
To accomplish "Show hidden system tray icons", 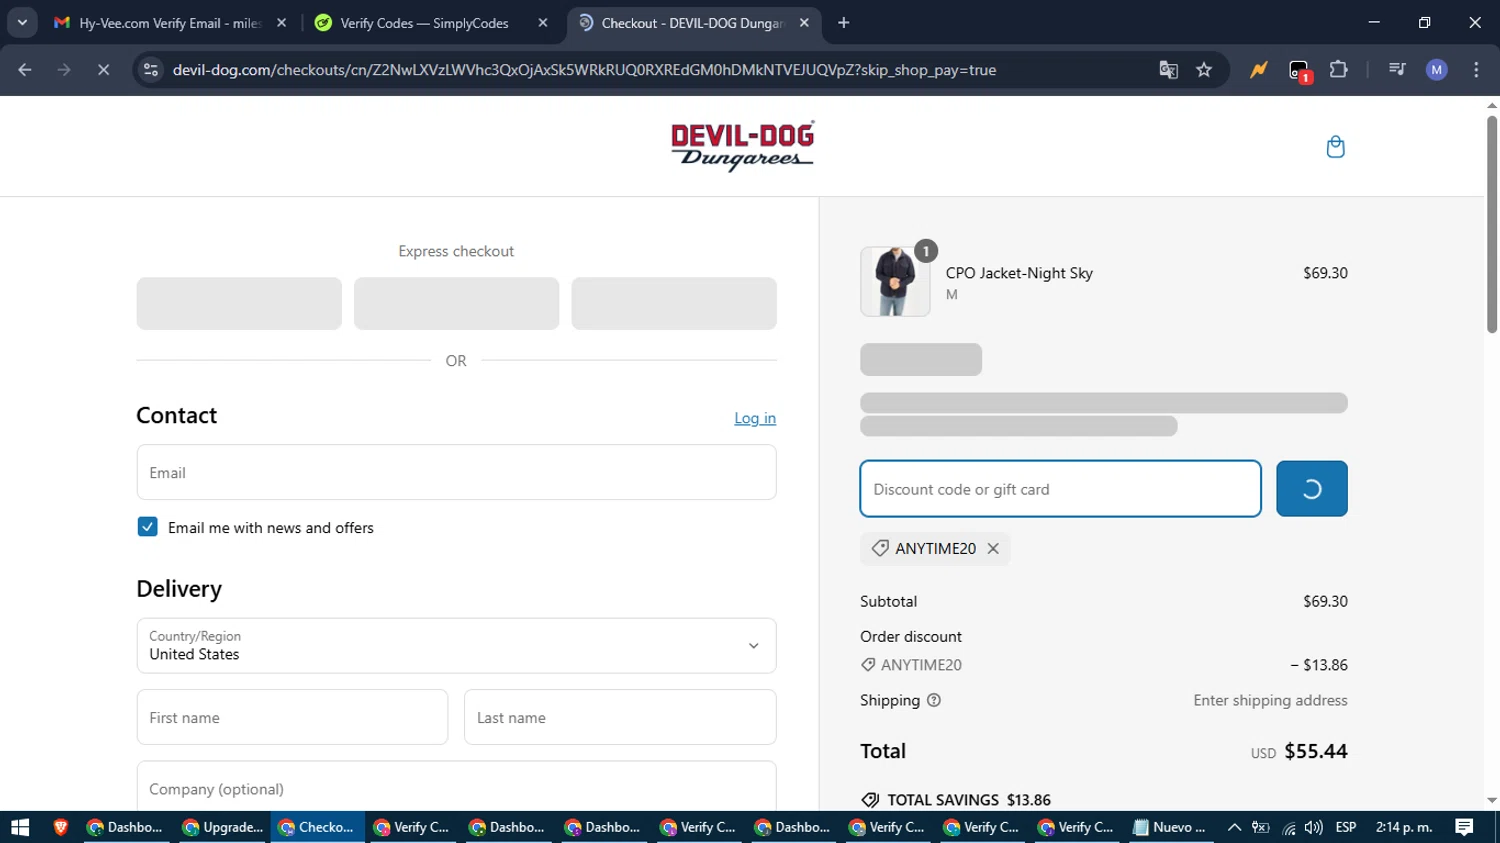I will click(1234, 827).
